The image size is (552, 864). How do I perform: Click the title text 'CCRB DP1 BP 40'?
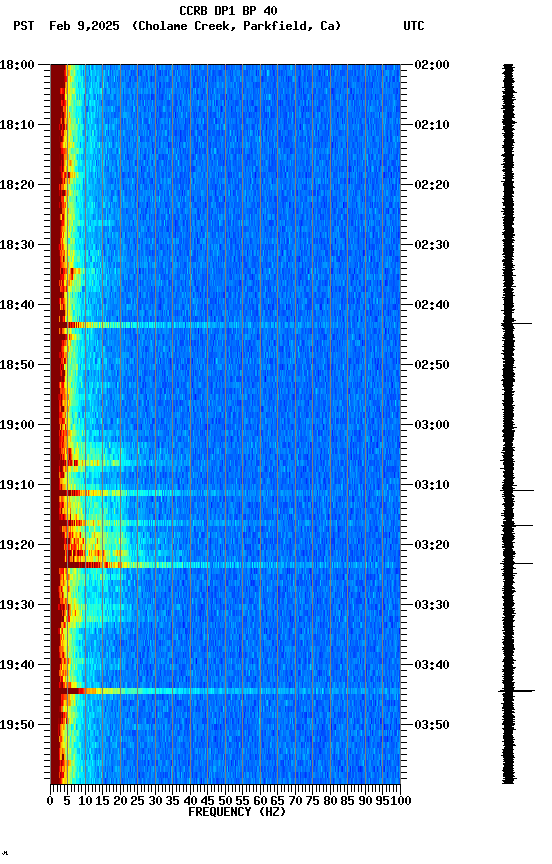tap(228, 10)
